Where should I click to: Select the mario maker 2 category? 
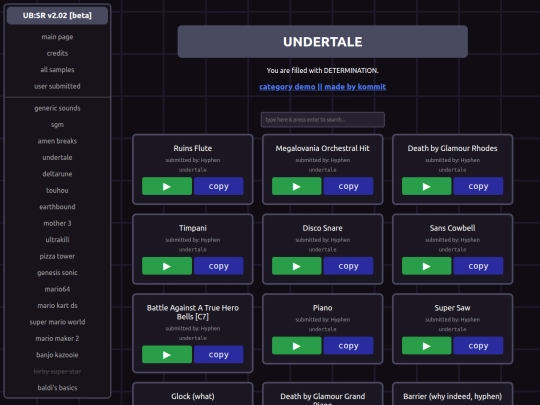point(57,339)
